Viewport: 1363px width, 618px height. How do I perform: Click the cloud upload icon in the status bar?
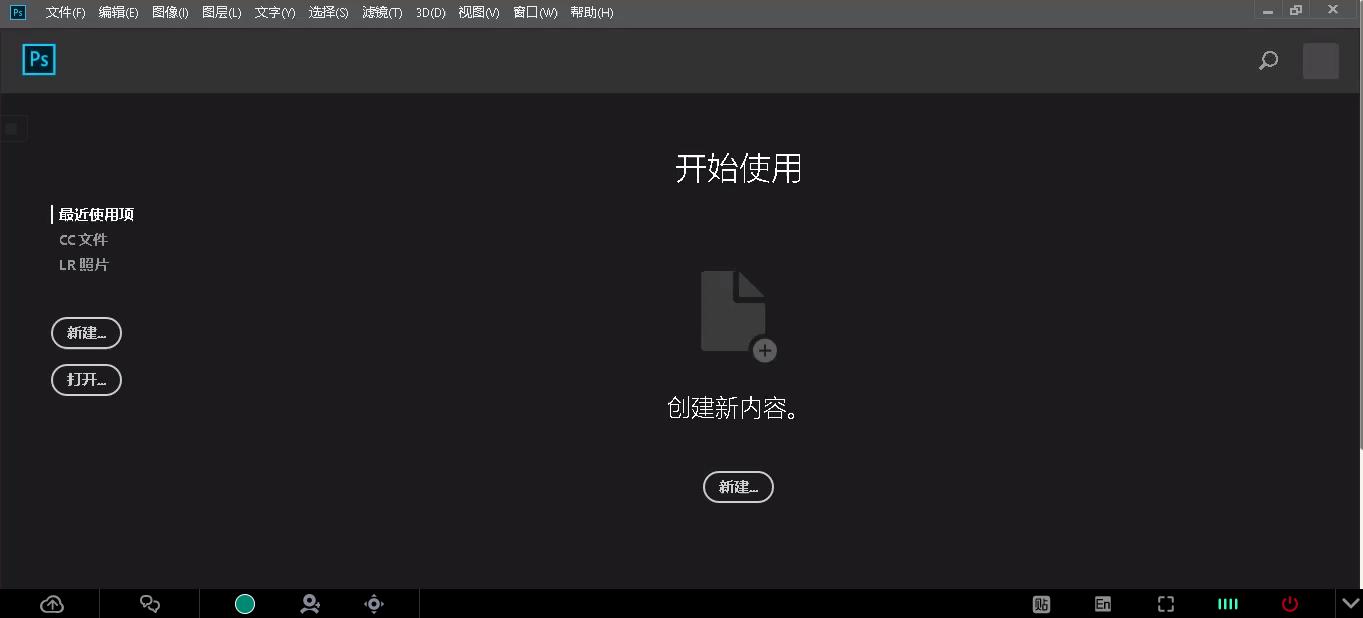51,604
